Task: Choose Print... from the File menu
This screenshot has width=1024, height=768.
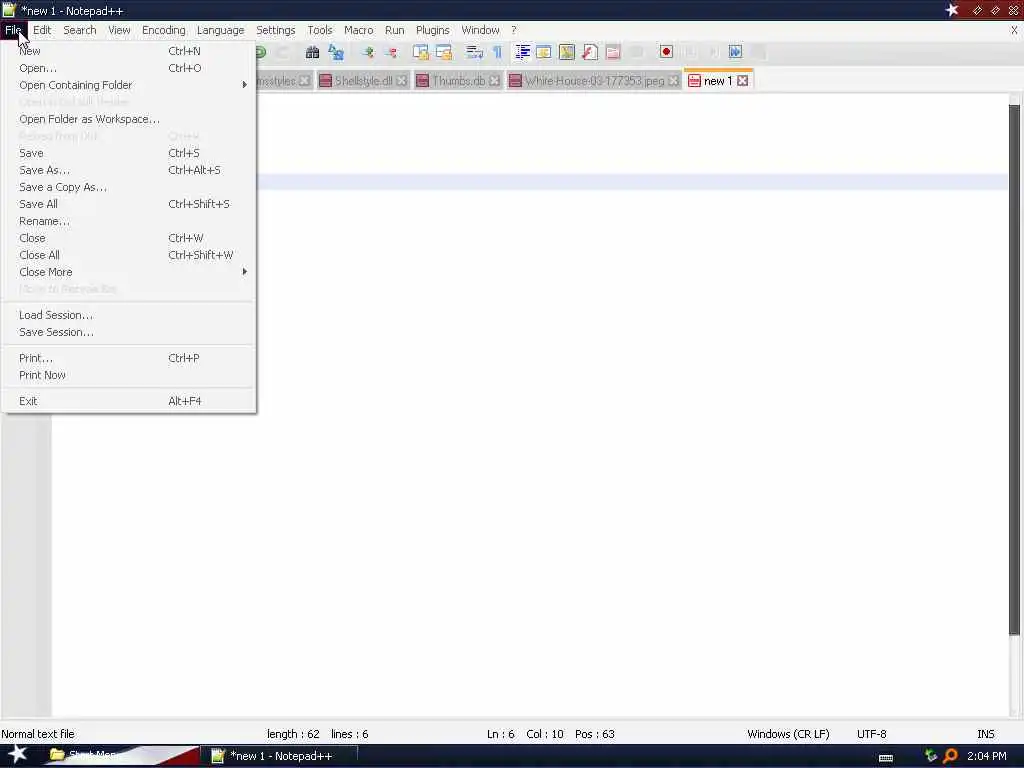Action: coord(128,358)
